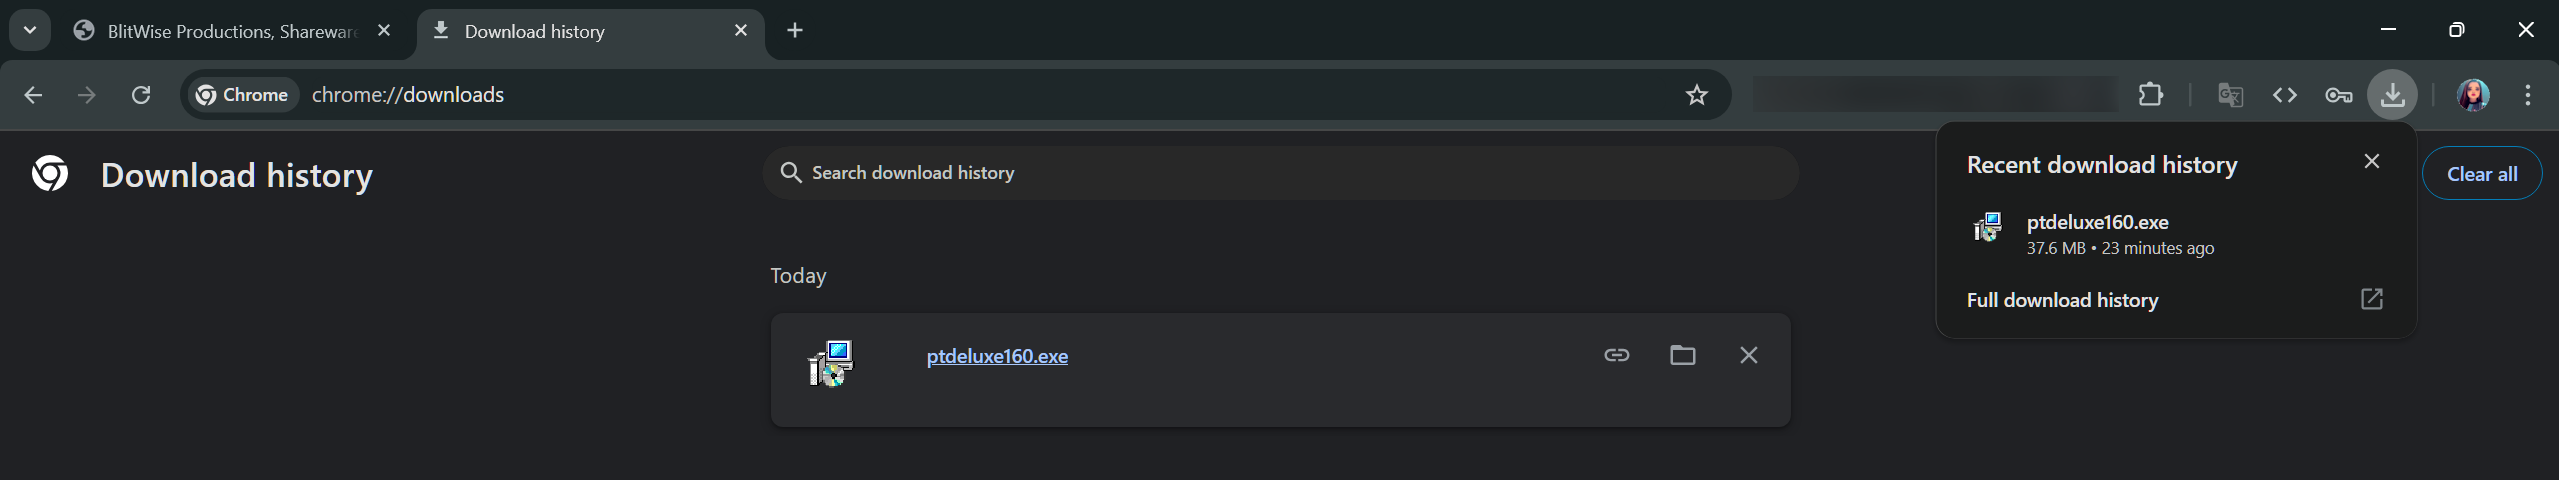2559x480 pixels.
Task: Click the Search download history field
Action: coord(1280,173)
